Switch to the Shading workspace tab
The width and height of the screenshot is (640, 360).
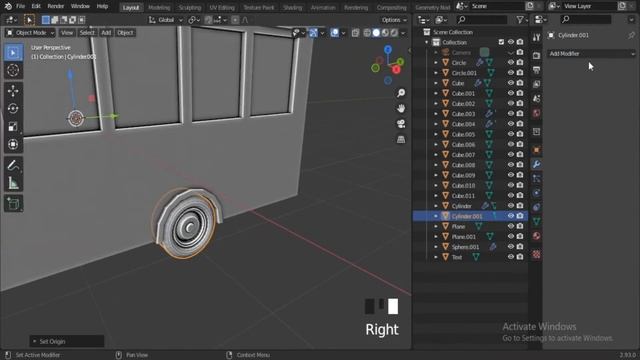pyautogui.click(x=292, y=7)
